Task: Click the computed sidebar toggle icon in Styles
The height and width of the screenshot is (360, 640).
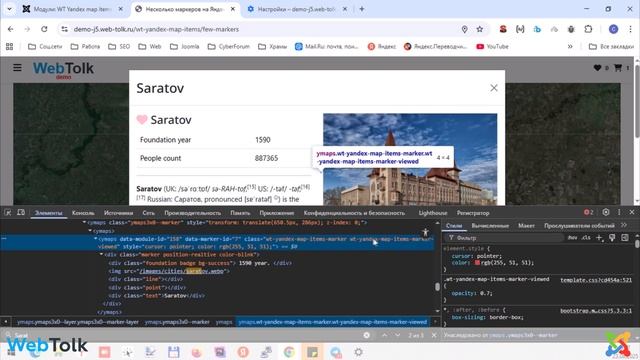Action: (625, 238)
